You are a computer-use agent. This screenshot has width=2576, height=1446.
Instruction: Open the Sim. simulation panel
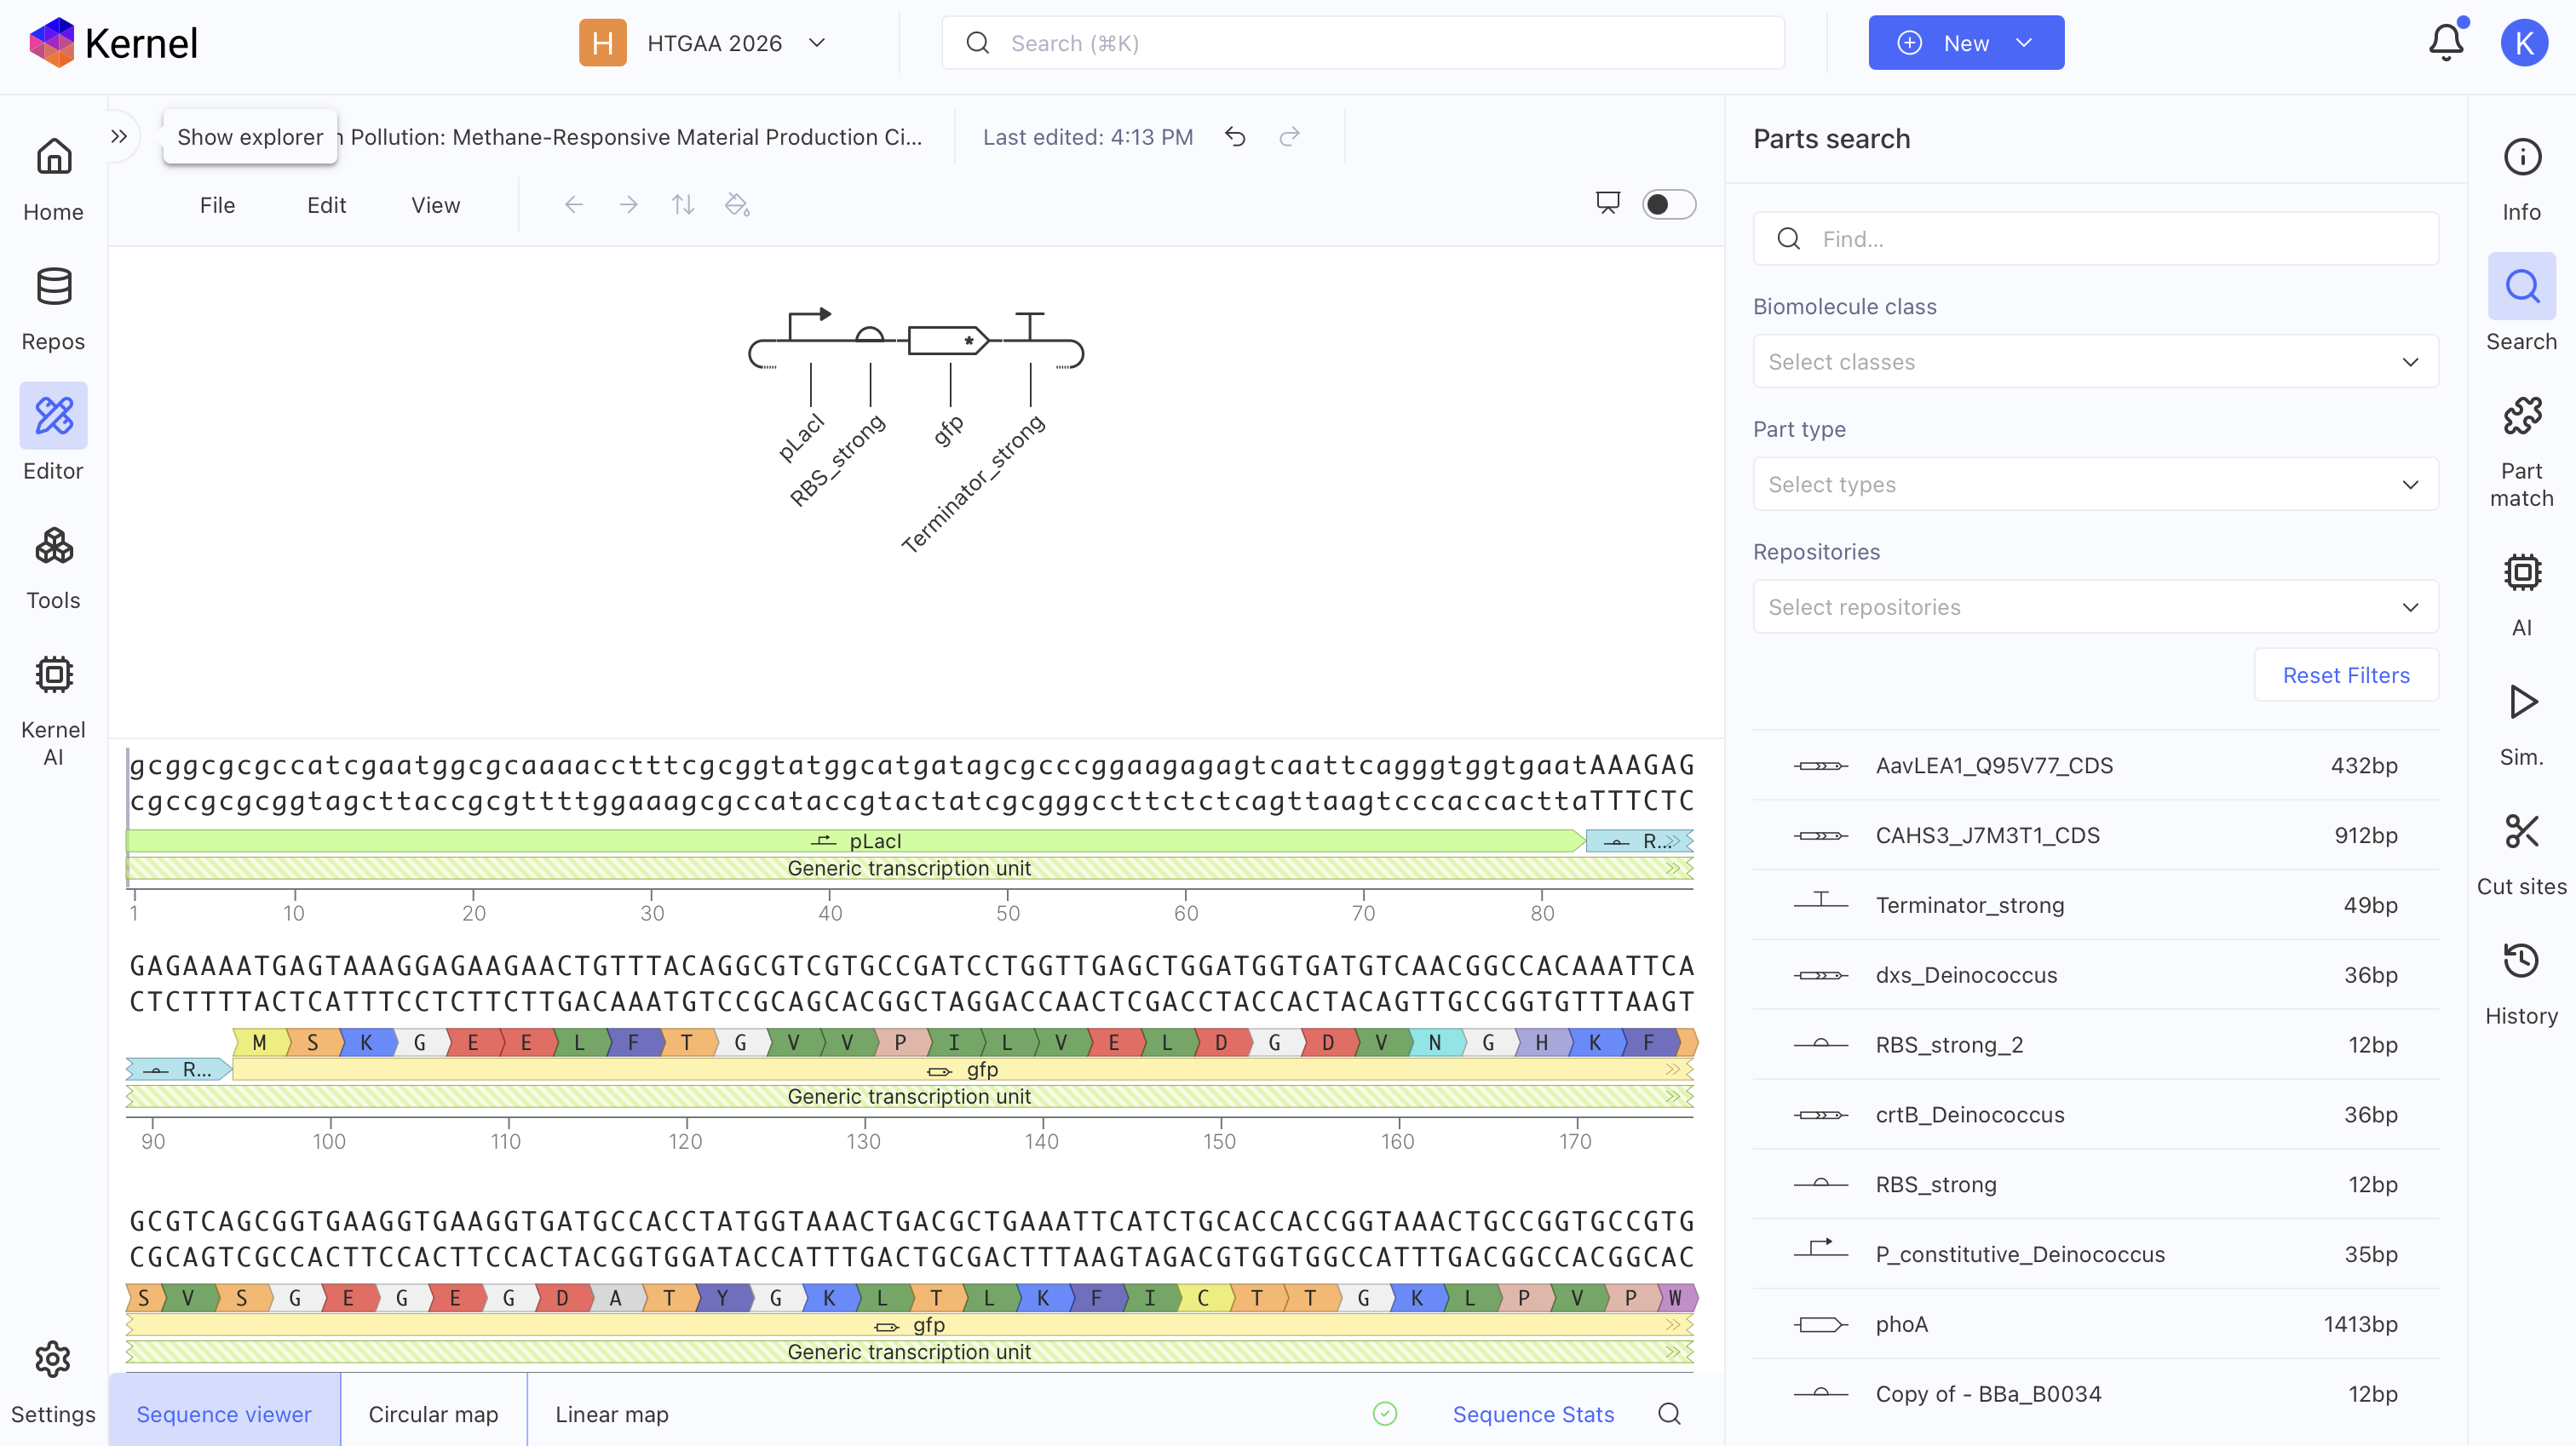pyautogui.click(x=2521, y=724)
